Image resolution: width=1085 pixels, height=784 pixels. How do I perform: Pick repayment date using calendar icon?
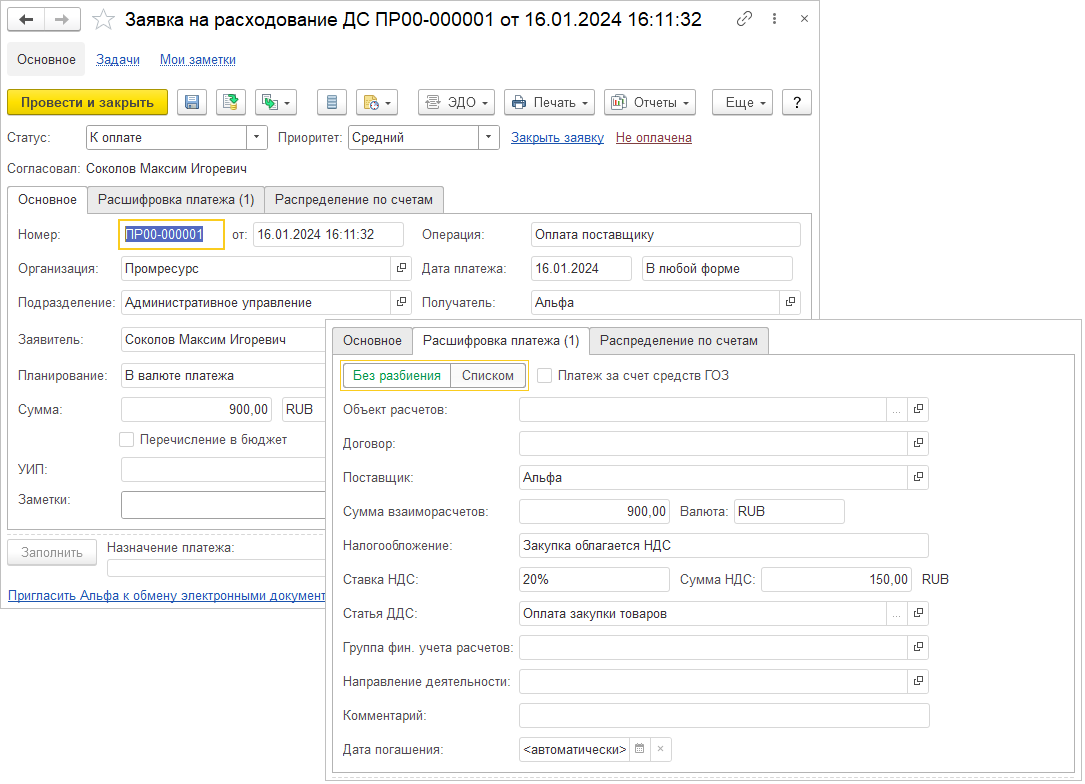coord(640,749)
